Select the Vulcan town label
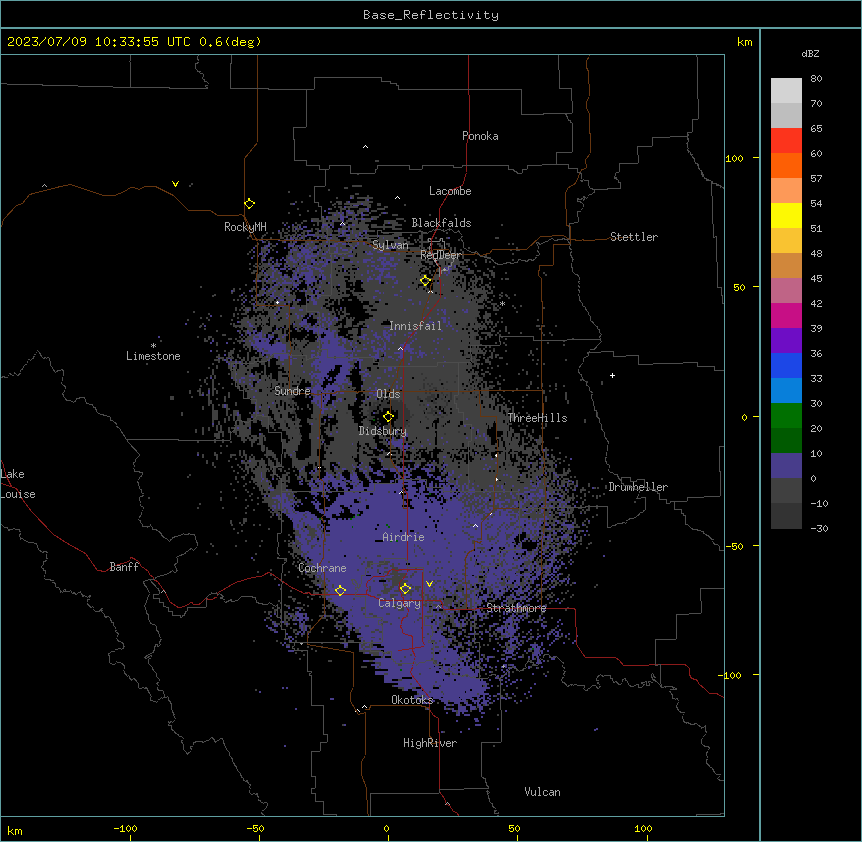The width and height of the screenshot is (862, 842). pyautogui.click(x=543, y=792)
